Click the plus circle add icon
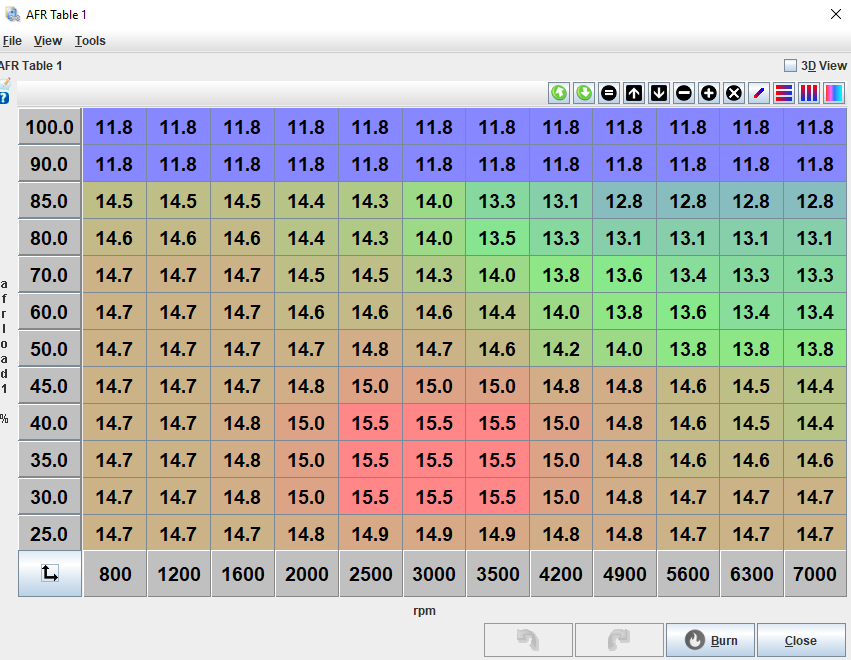This screenshot has height=660, width=851. [x=709, y=93]
